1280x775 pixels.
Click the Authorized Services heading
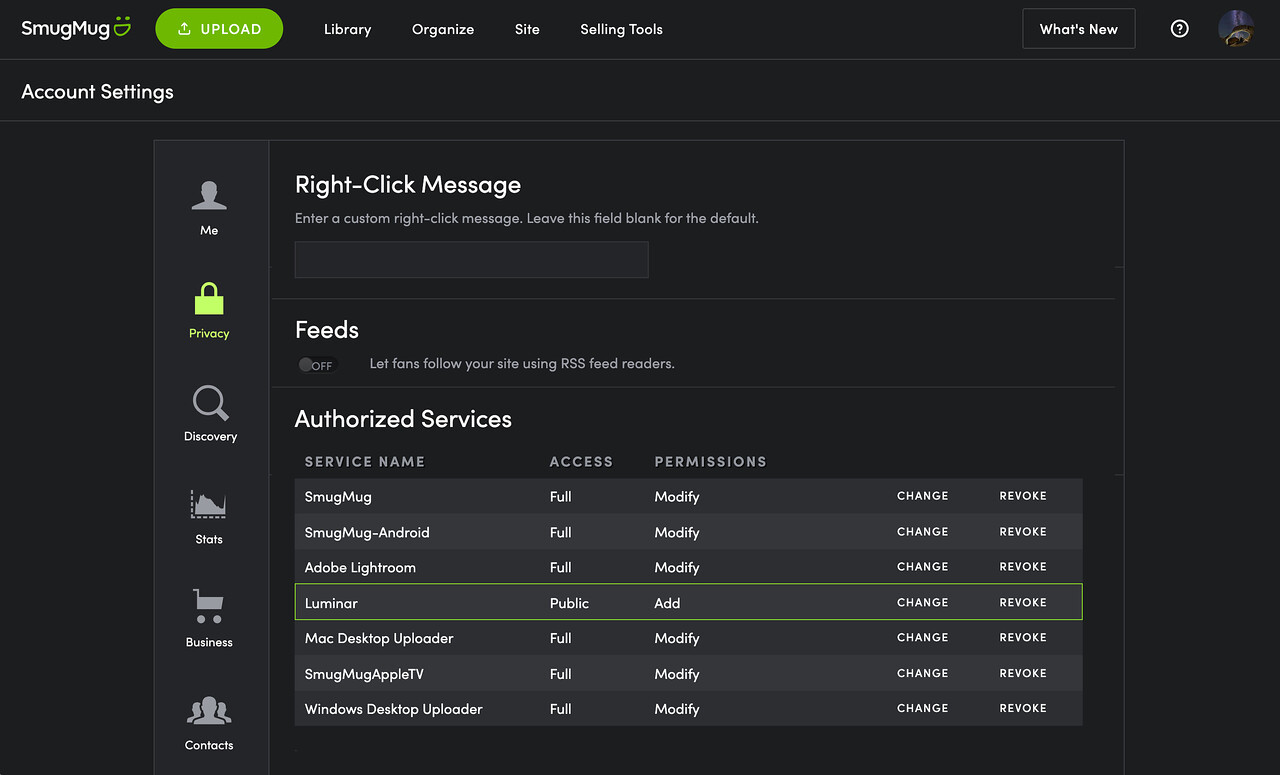tap(403, 419)
